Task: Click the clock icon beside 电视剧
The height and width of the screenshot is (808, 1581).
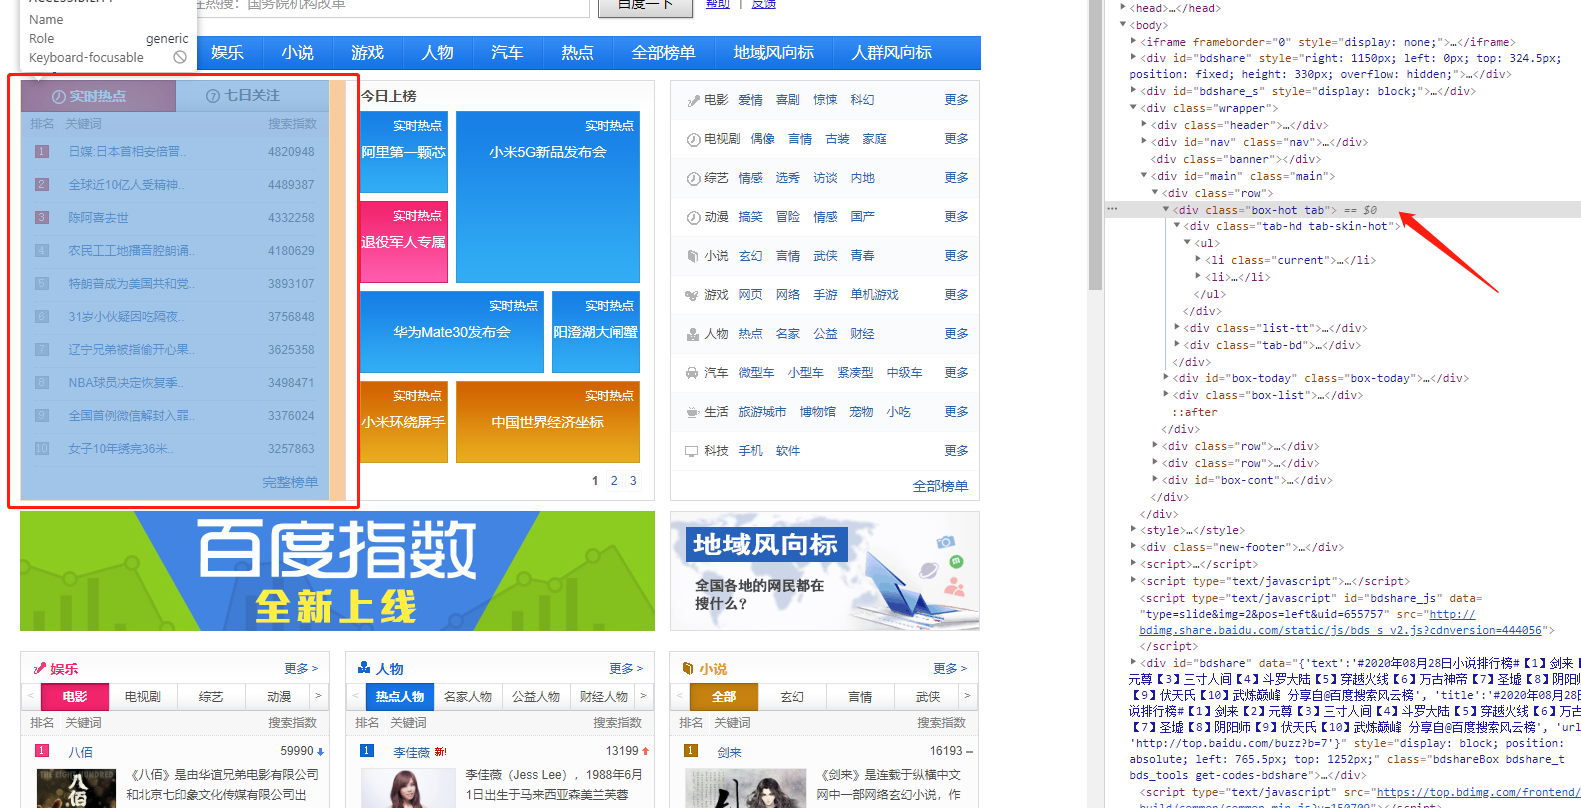Action: [693, 139]
